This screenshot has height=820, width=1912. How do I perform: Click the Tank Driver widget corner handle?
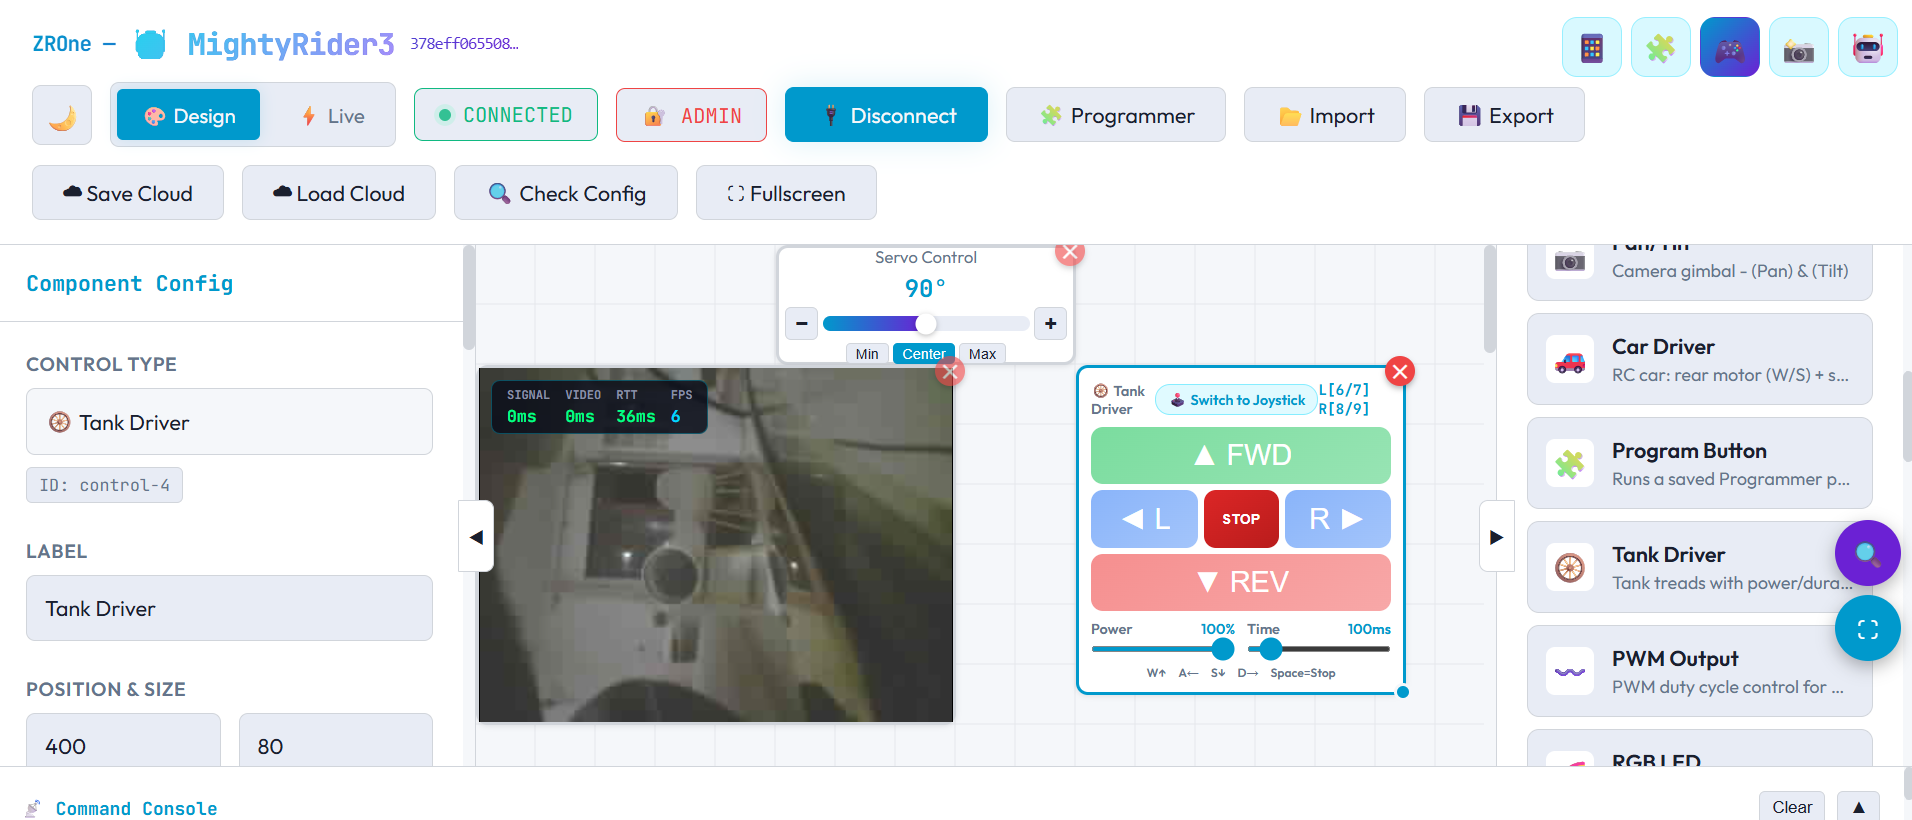pyautogui.click(x=1403, y=692)
